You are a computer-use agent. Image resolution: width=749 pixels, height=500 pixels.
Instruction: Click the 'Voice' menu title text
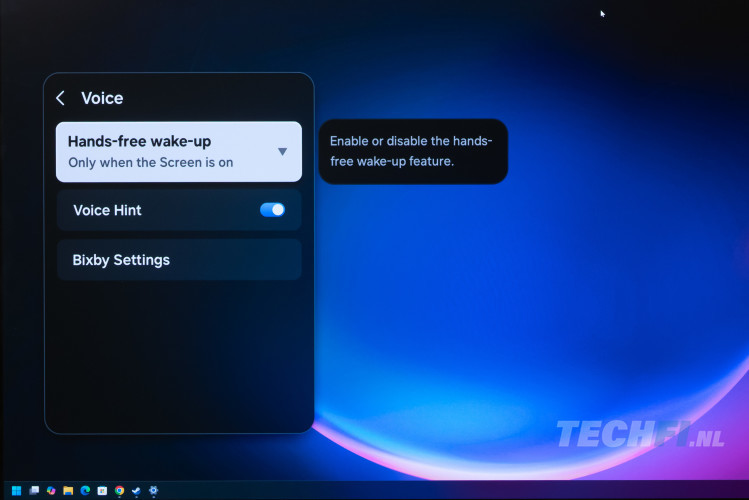tap(102, 98)
